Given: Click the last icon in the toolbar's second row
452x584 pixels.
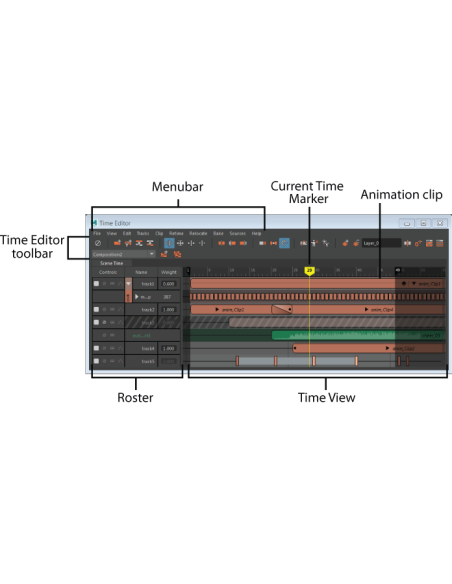Looking at the screenshot, I should [x=177, y=254].
